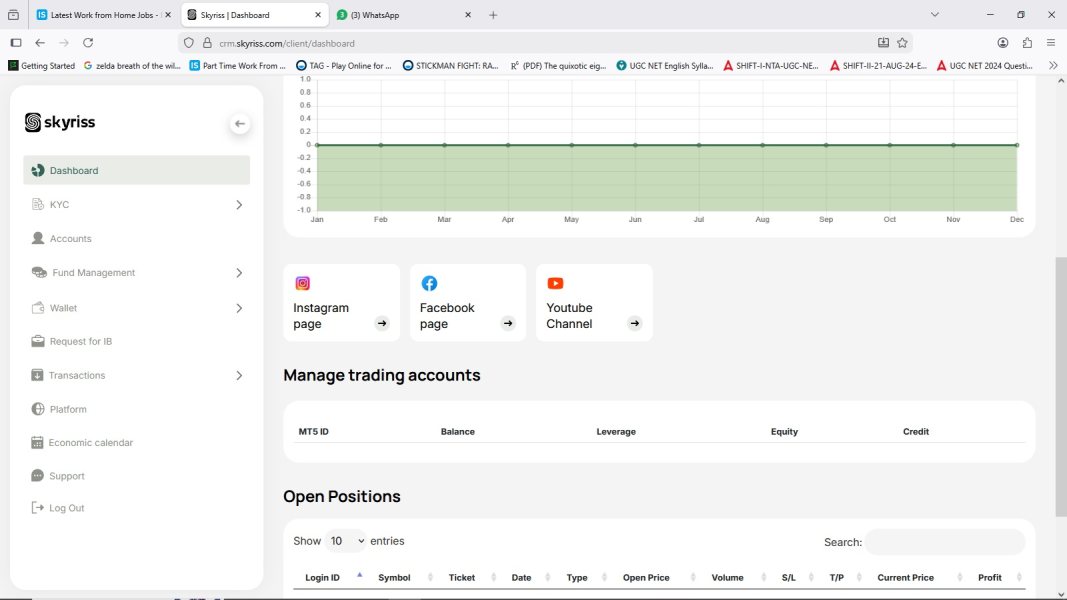Bookmark this page with star icon
Viewport: 1067px width, 600px height.
(902, 43)
